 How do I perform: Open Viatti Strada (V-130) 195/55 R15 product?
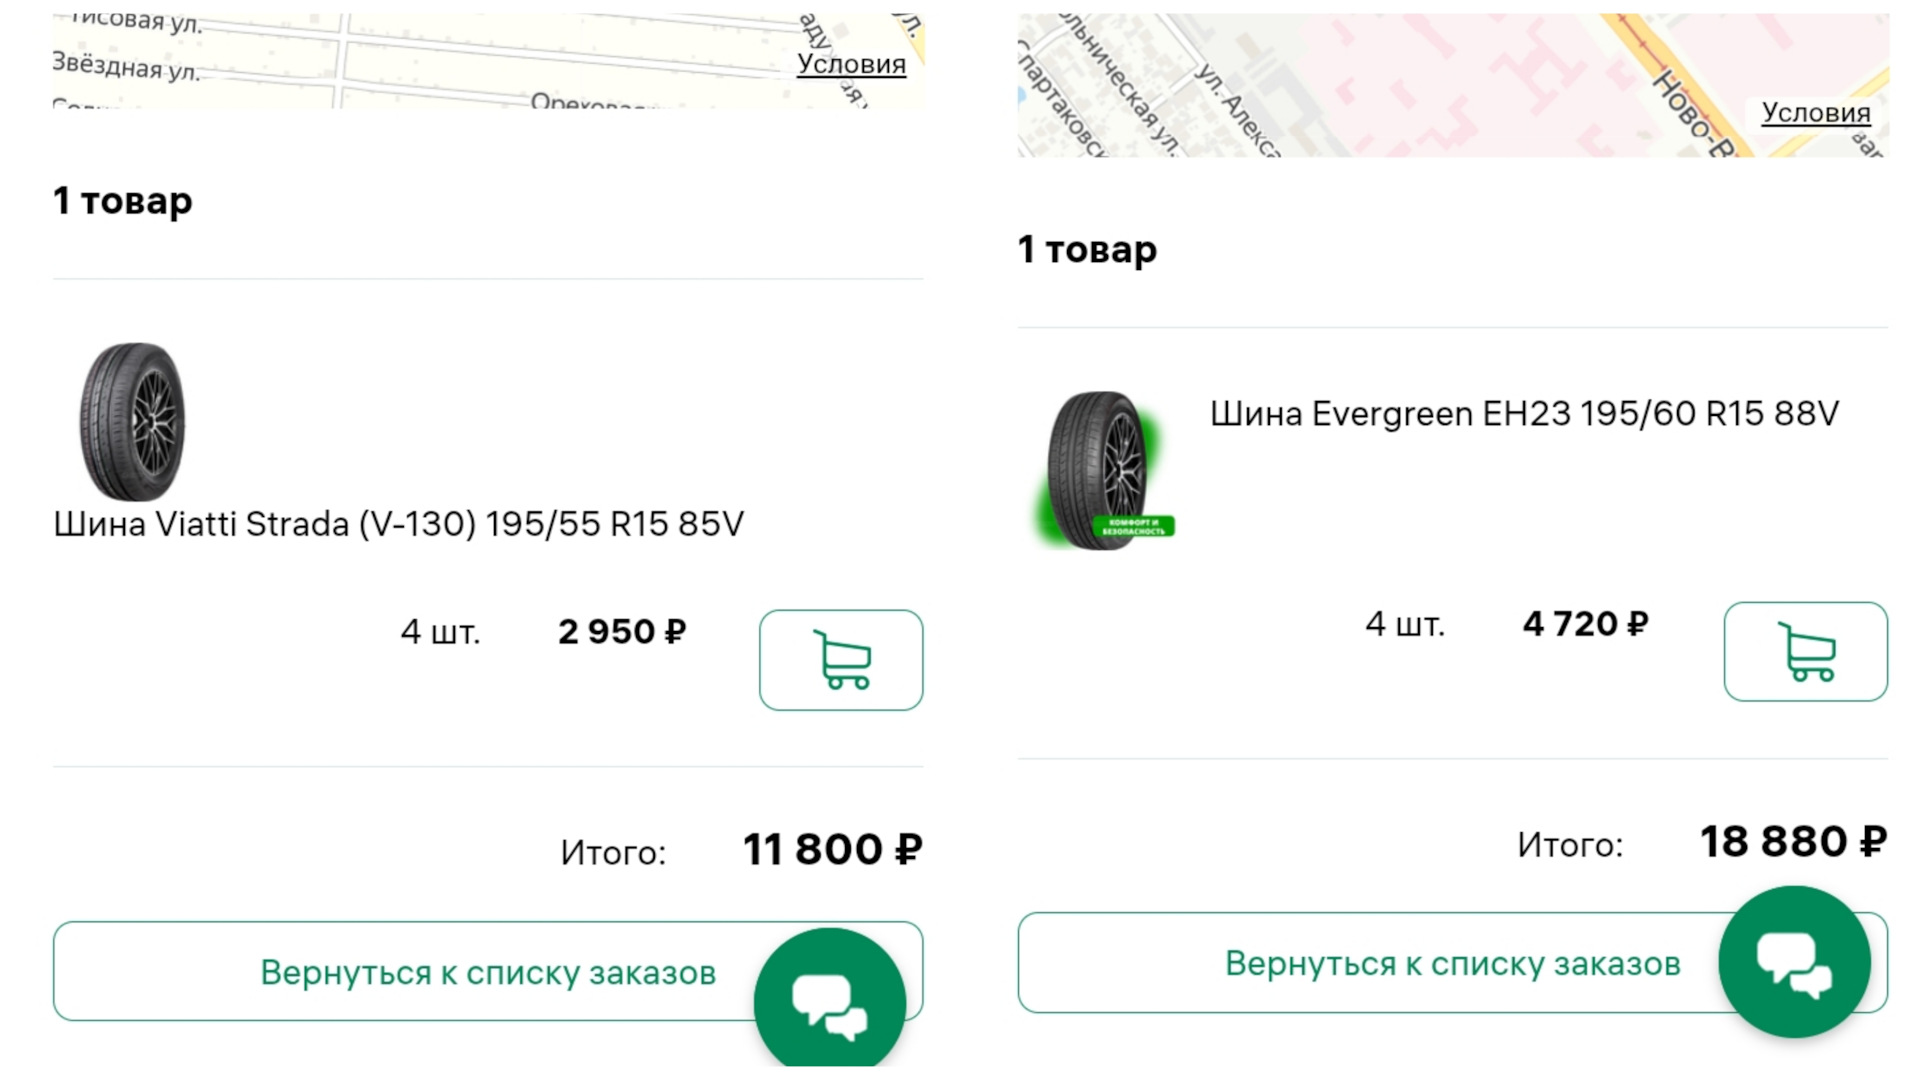click(398, 524)
